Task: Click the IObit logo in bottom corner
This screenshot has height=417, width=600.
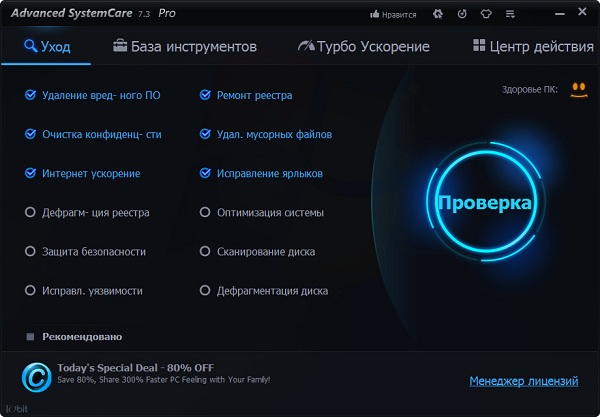Action: (x=16, y=409)
